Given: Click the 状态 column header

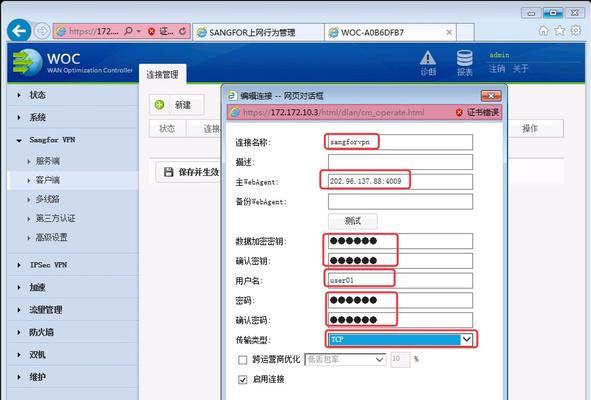Looking at the screenshot, I should [x=167, y=129].
